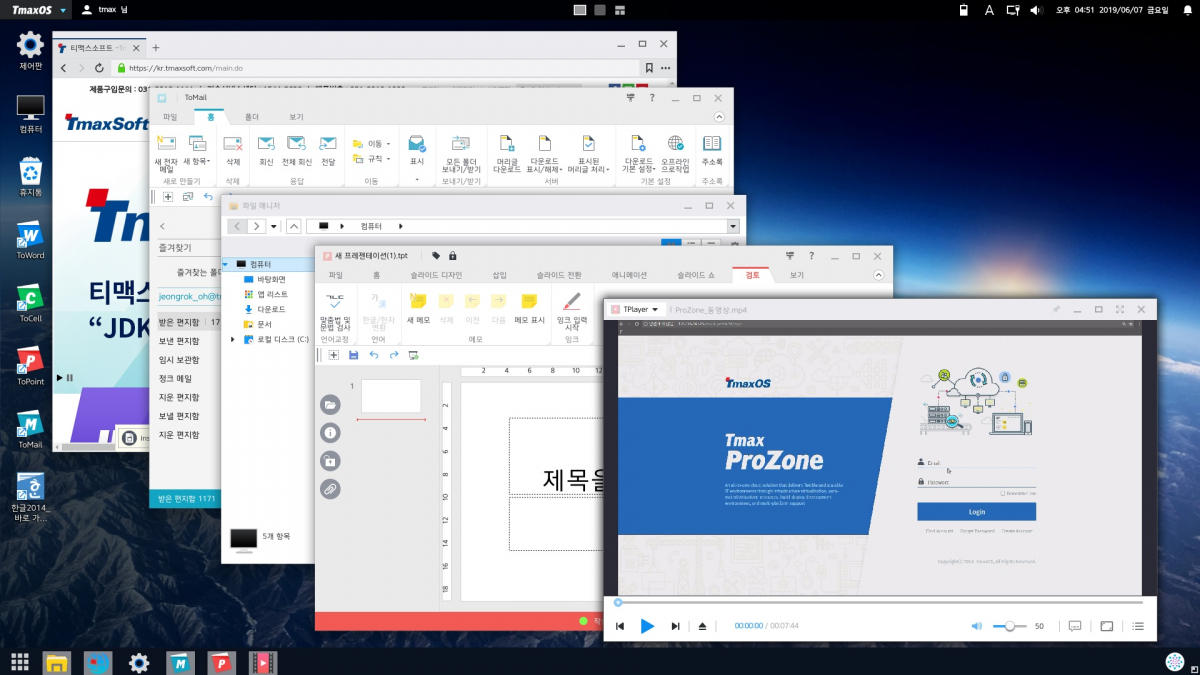This screenshot has height=675, width=1200.
Task: Select 보낸 편지함 folder in ToMail
Action: click(x=179, y=341)
